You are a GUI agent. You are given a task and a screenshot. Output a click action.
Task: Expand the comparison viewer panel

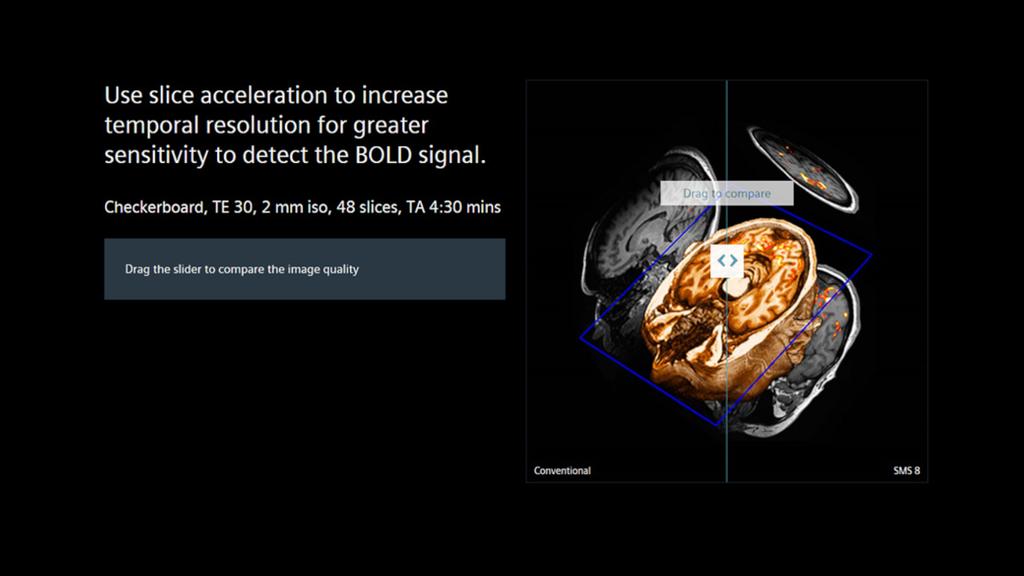pyautogui.click(x=728, y=280)
